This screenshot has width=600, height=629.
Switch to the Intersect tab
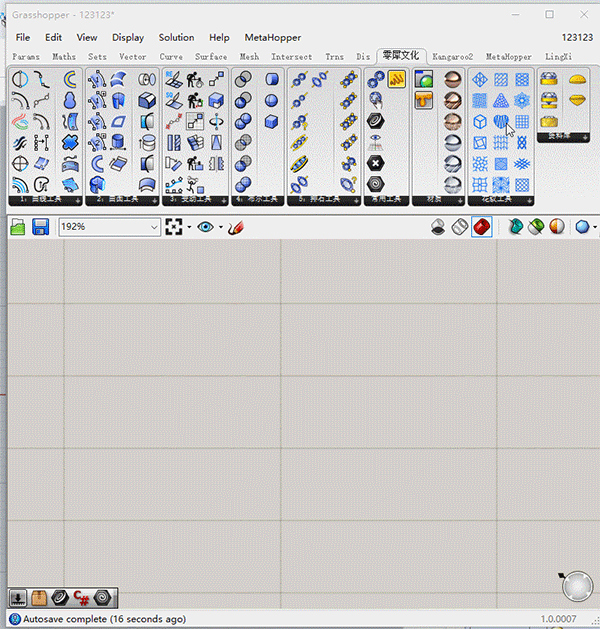click(292, 57)
